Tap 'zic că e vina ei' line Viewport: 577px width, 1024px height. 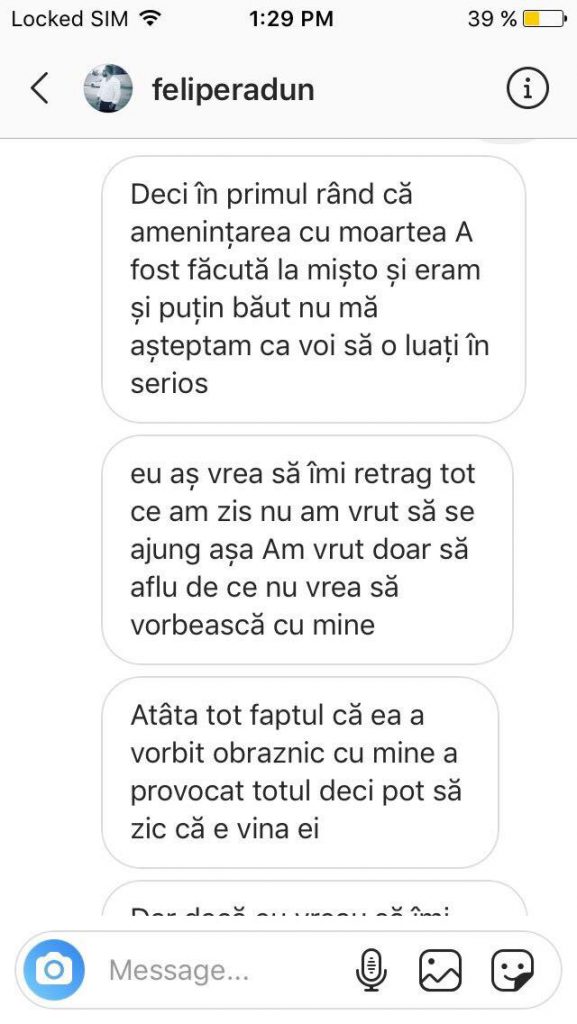(225, 829)
